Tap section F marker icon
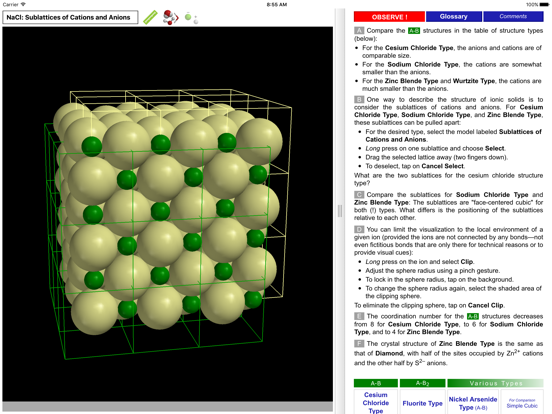 359,344
